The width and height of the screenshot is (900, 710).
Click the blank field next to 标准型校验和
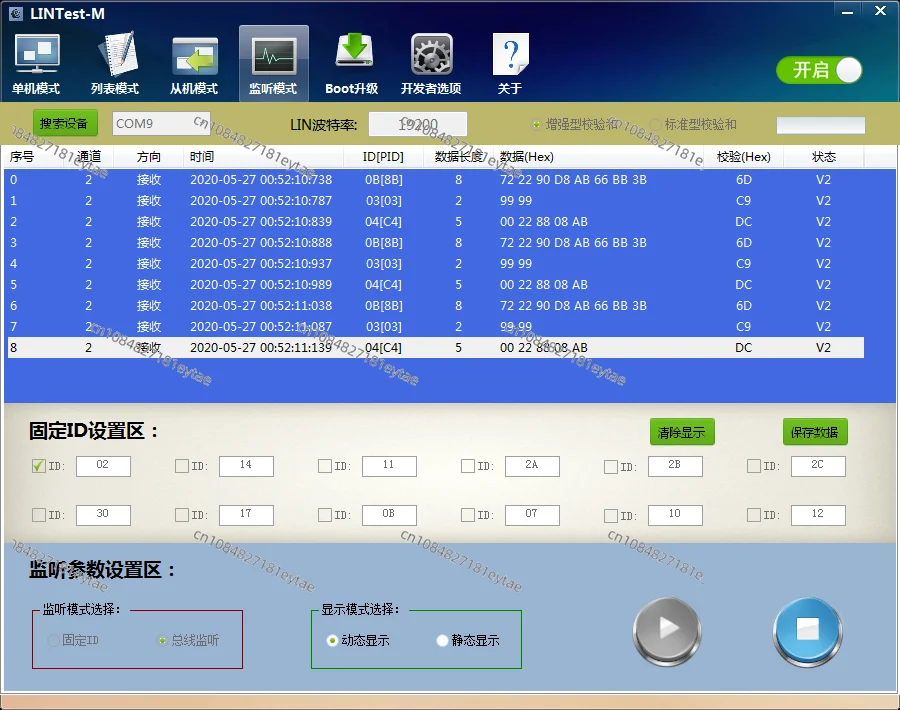pos(821,125)
